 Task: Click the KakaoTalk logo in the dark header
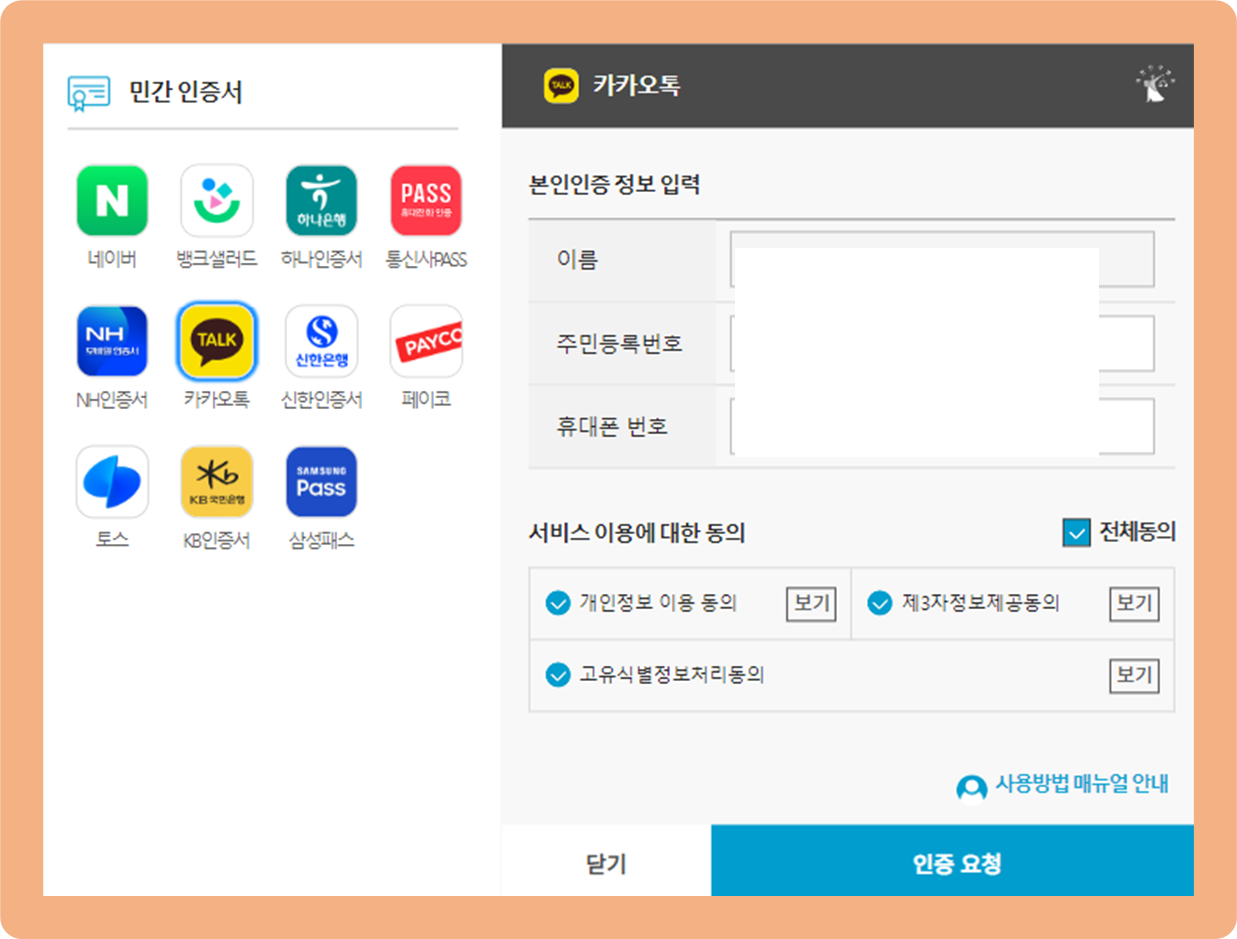click(561, 86)
